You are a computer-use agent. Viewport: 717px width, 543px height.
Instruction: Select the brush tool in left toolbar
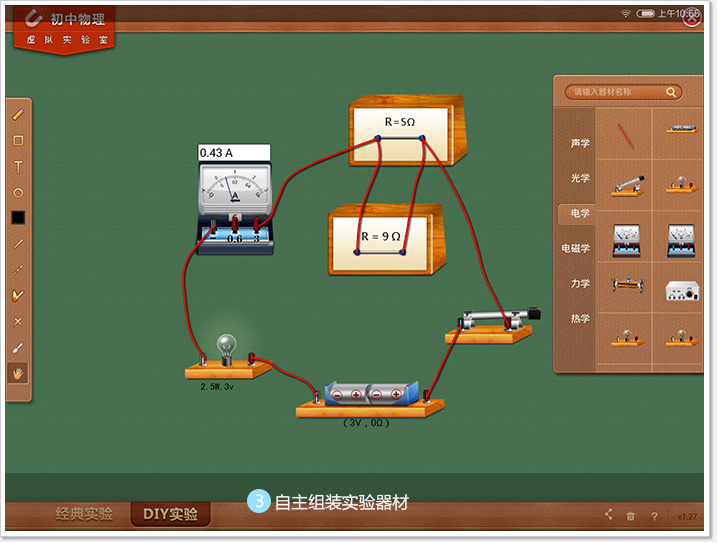tap(18, 348)
